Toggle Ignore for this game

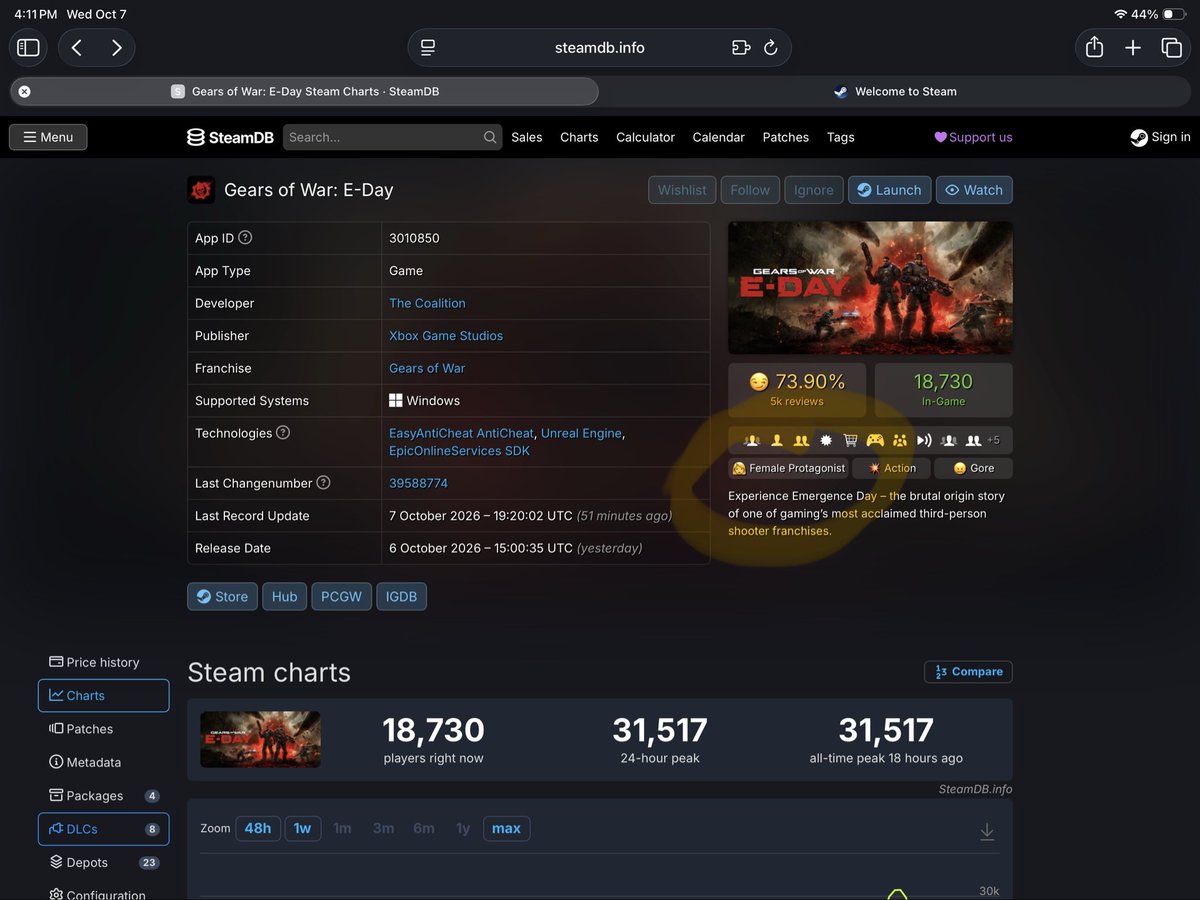click(x=813, y=190)
